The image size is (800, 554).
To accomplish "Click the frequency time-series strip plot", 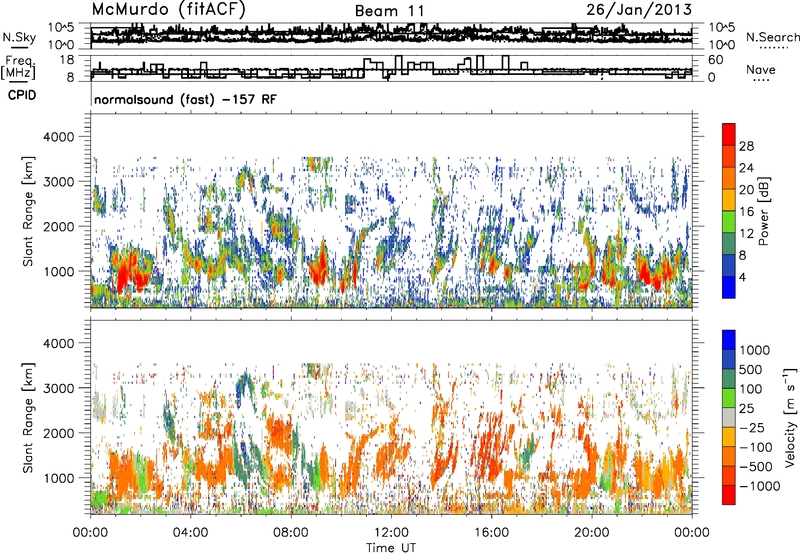I will coord(391,68).
